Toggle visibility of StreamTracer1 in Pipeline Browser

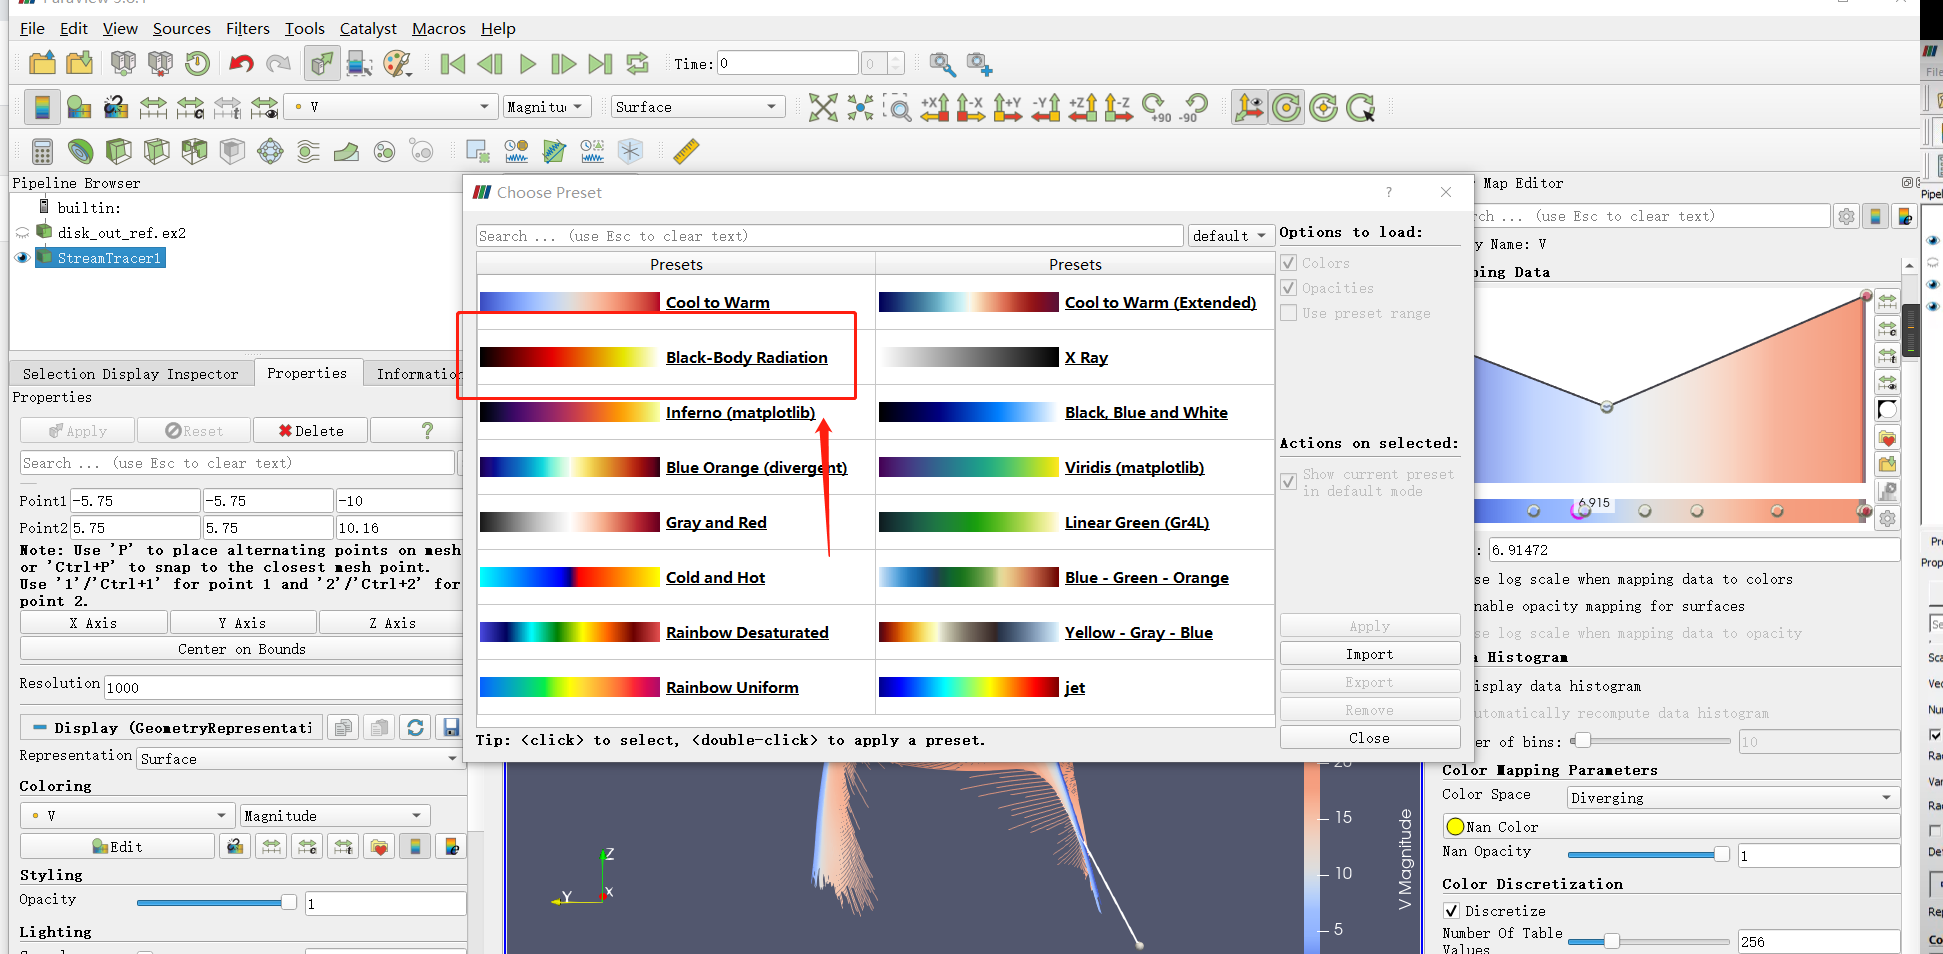click(x=22, y=257)
